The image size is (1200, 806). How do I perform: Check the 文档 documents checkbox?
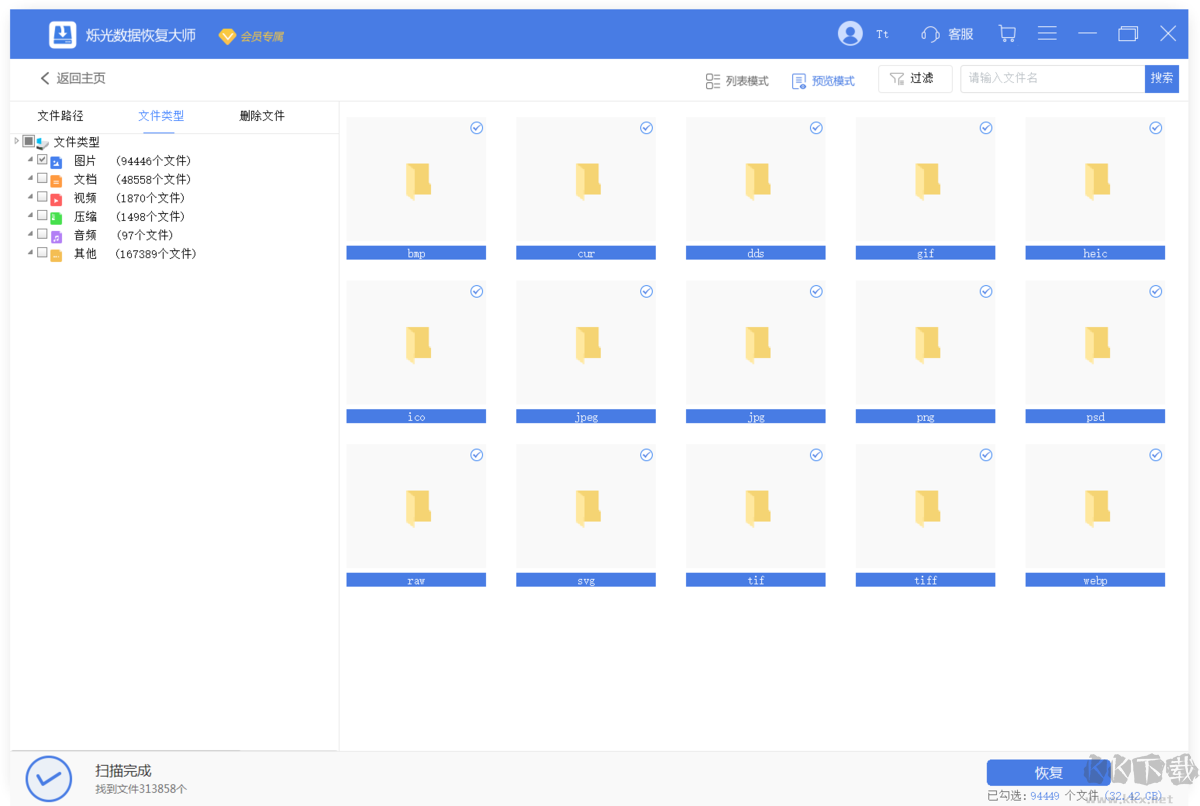pos(42,178)
